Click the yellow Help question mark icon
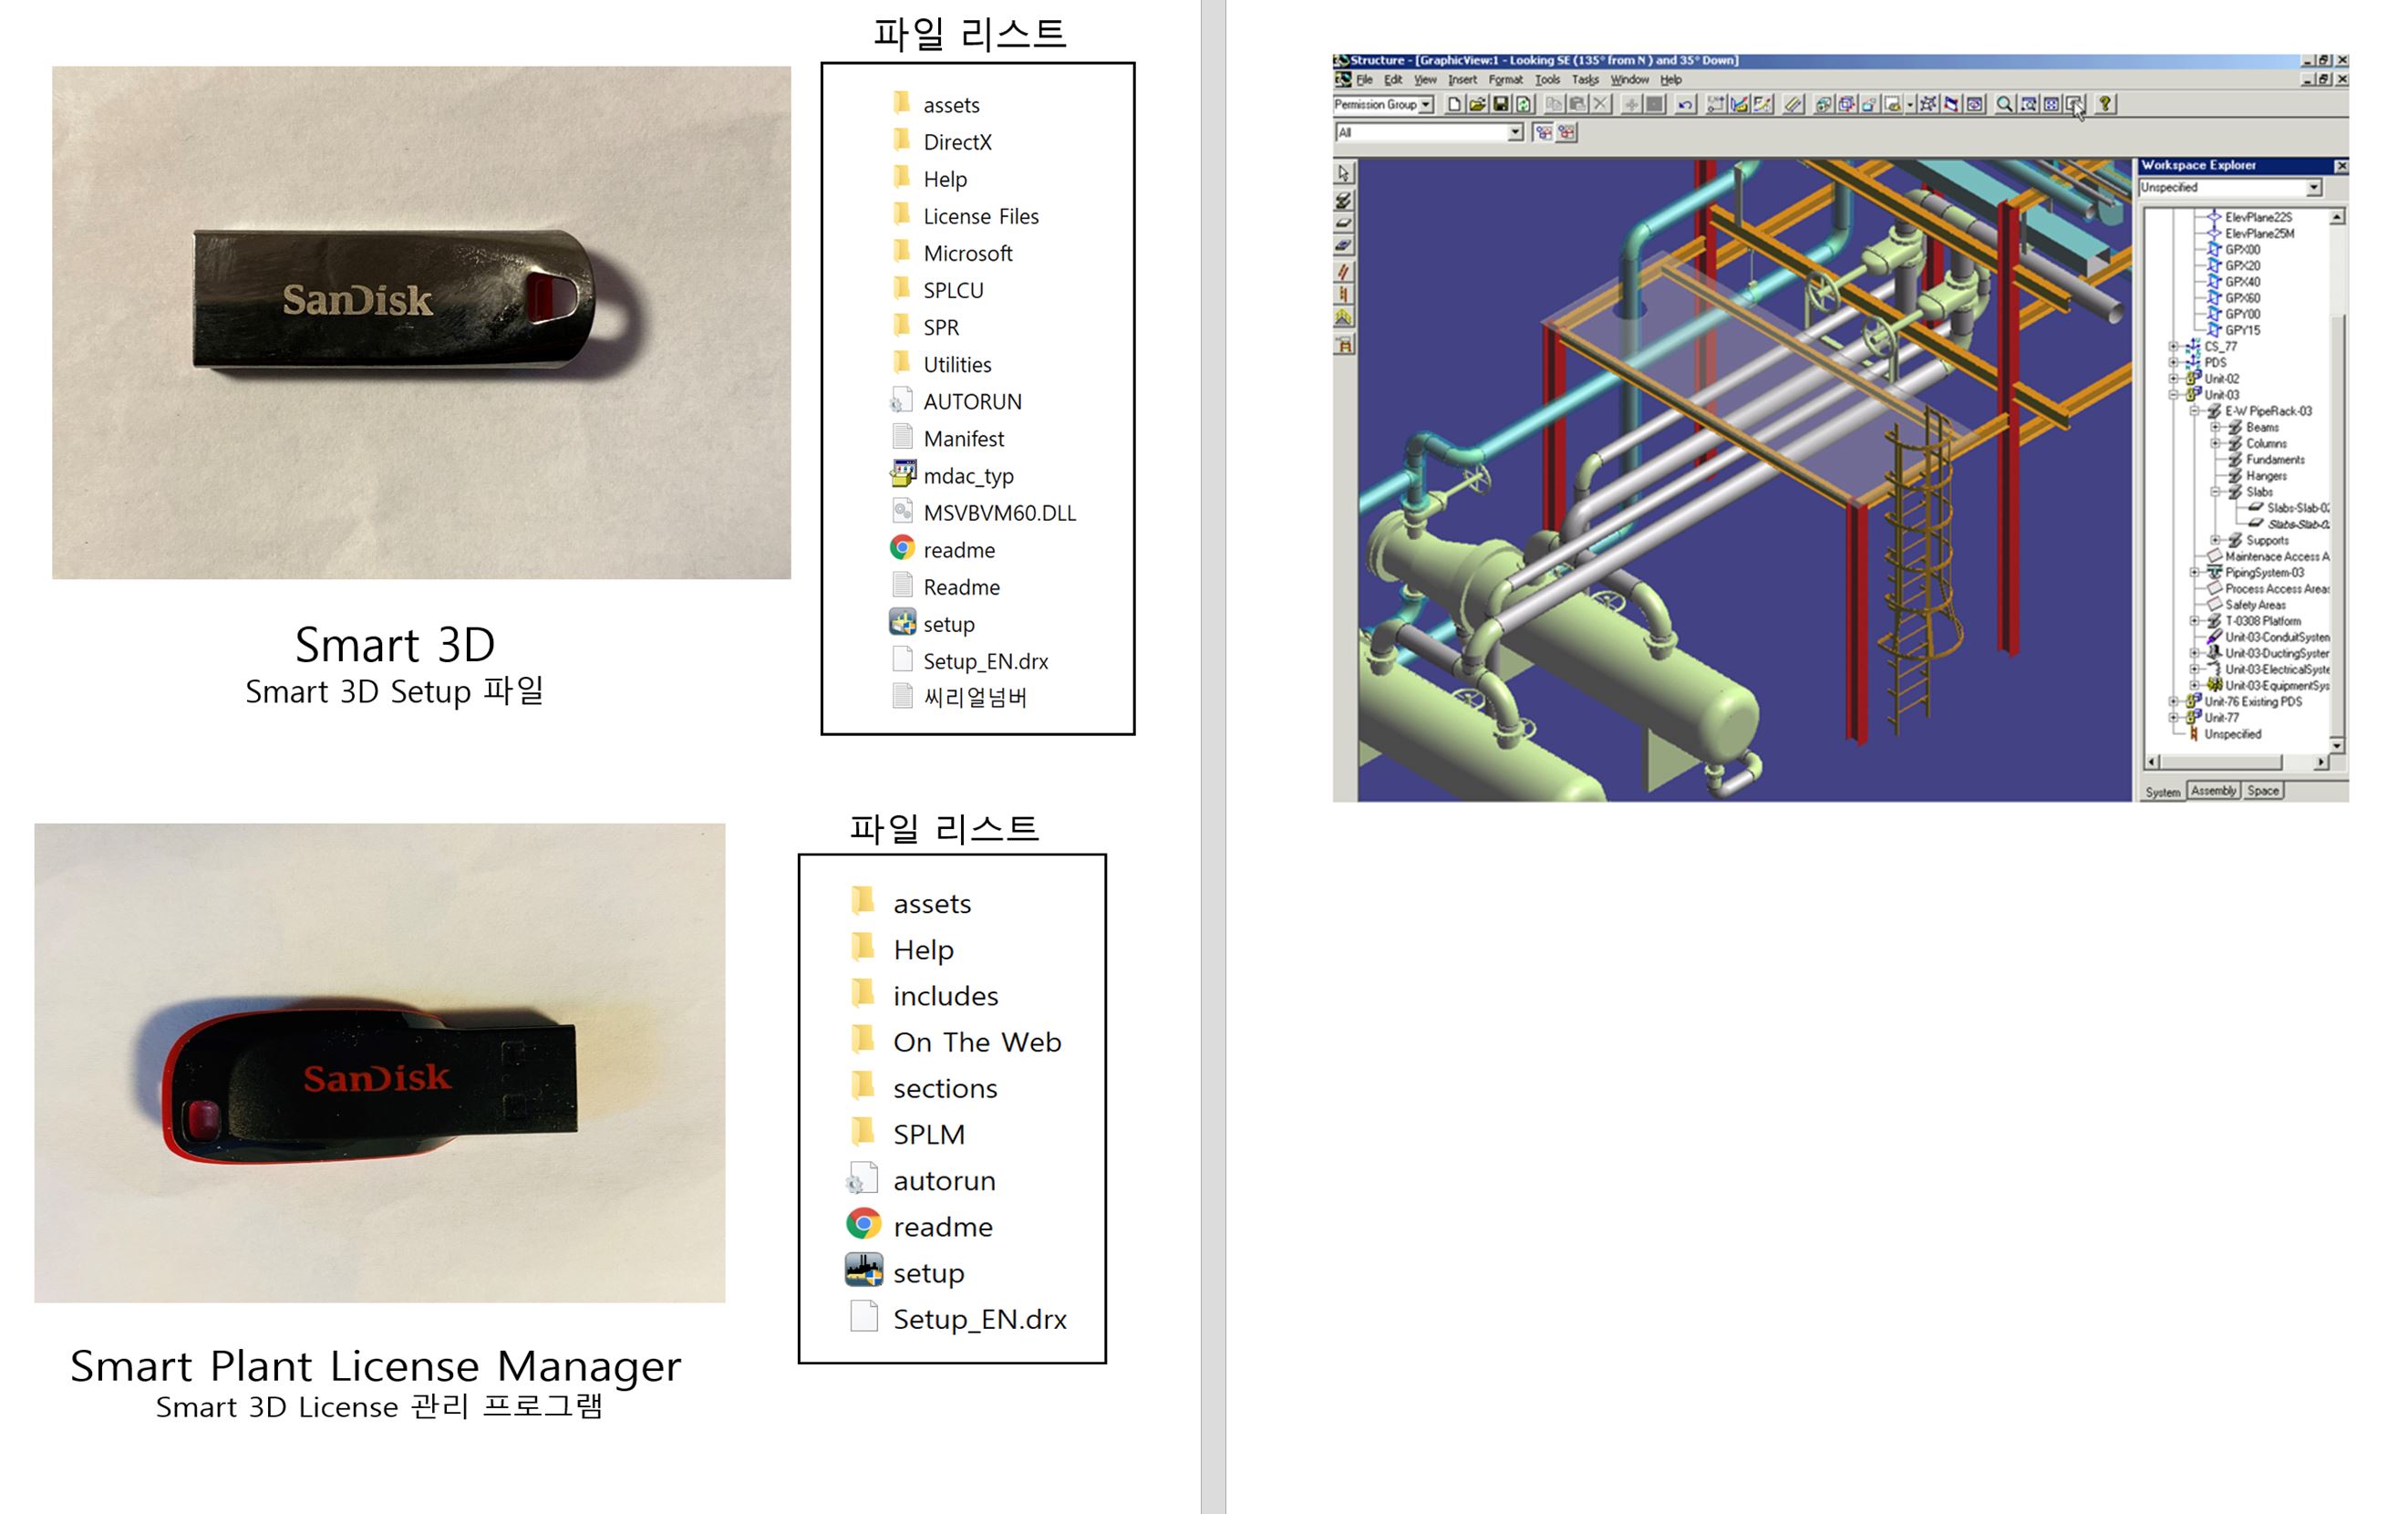The width and height of the screenshot is (2408, 1514). 2106,104
